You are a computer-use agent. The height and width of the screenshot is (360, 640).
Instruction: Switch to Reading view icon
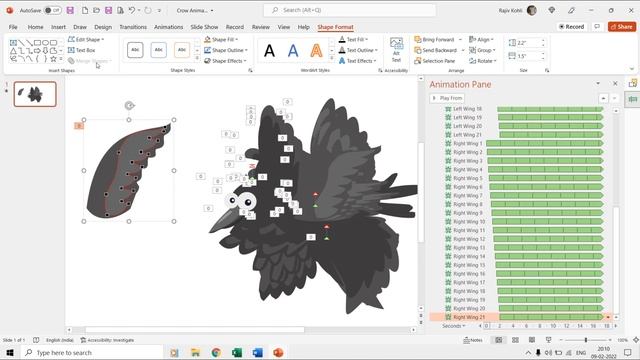532,340
